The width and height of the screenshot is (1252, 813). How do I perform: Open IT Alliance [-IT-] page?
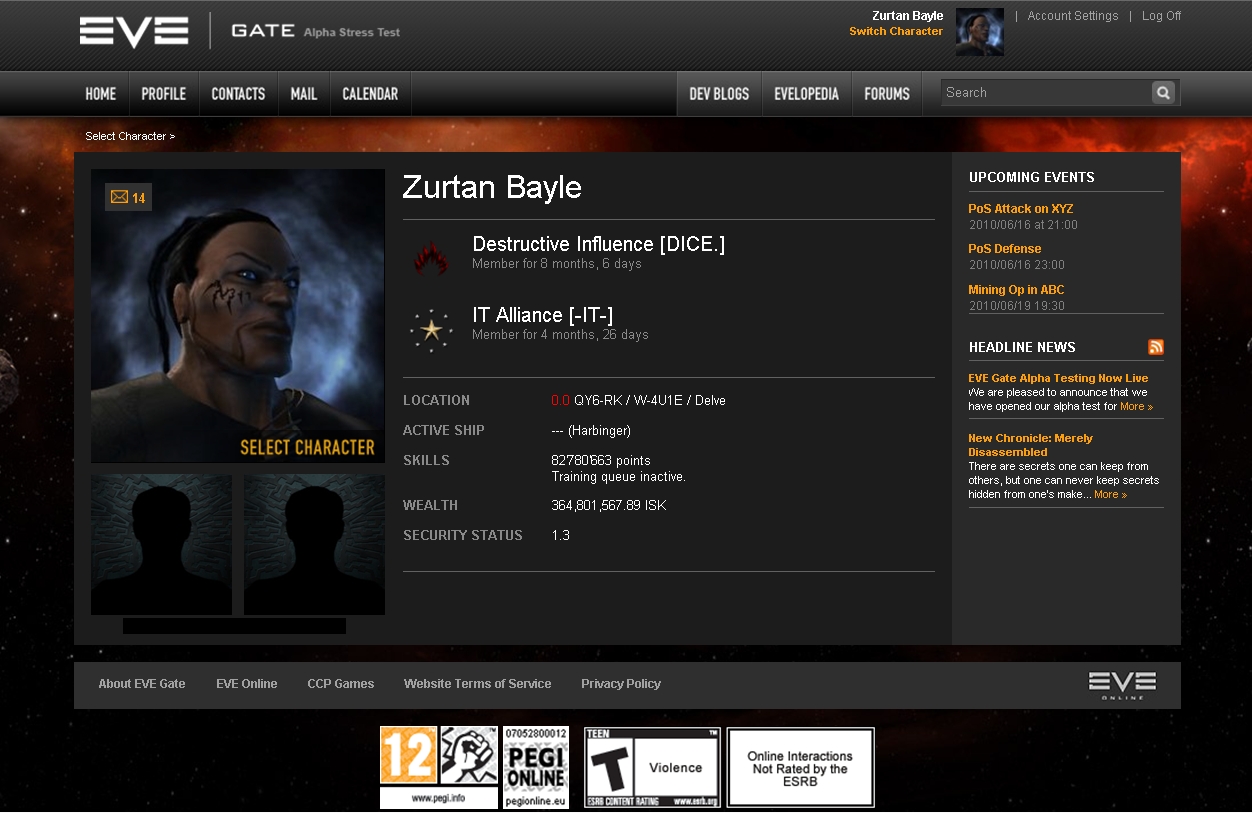542,315
